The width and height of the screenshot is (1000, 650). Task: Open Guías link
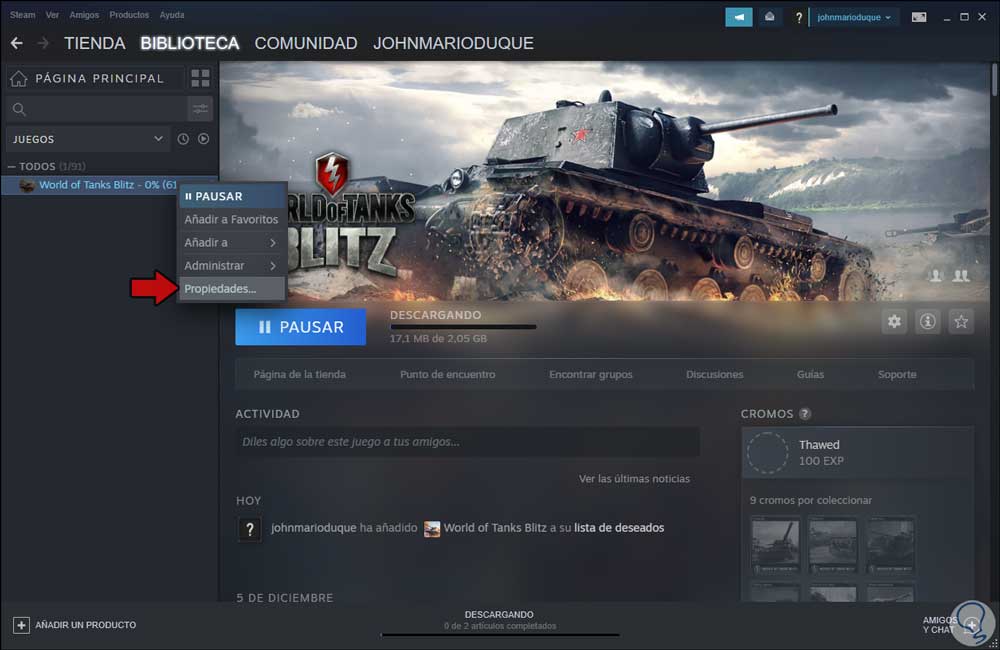pos(810,374)
